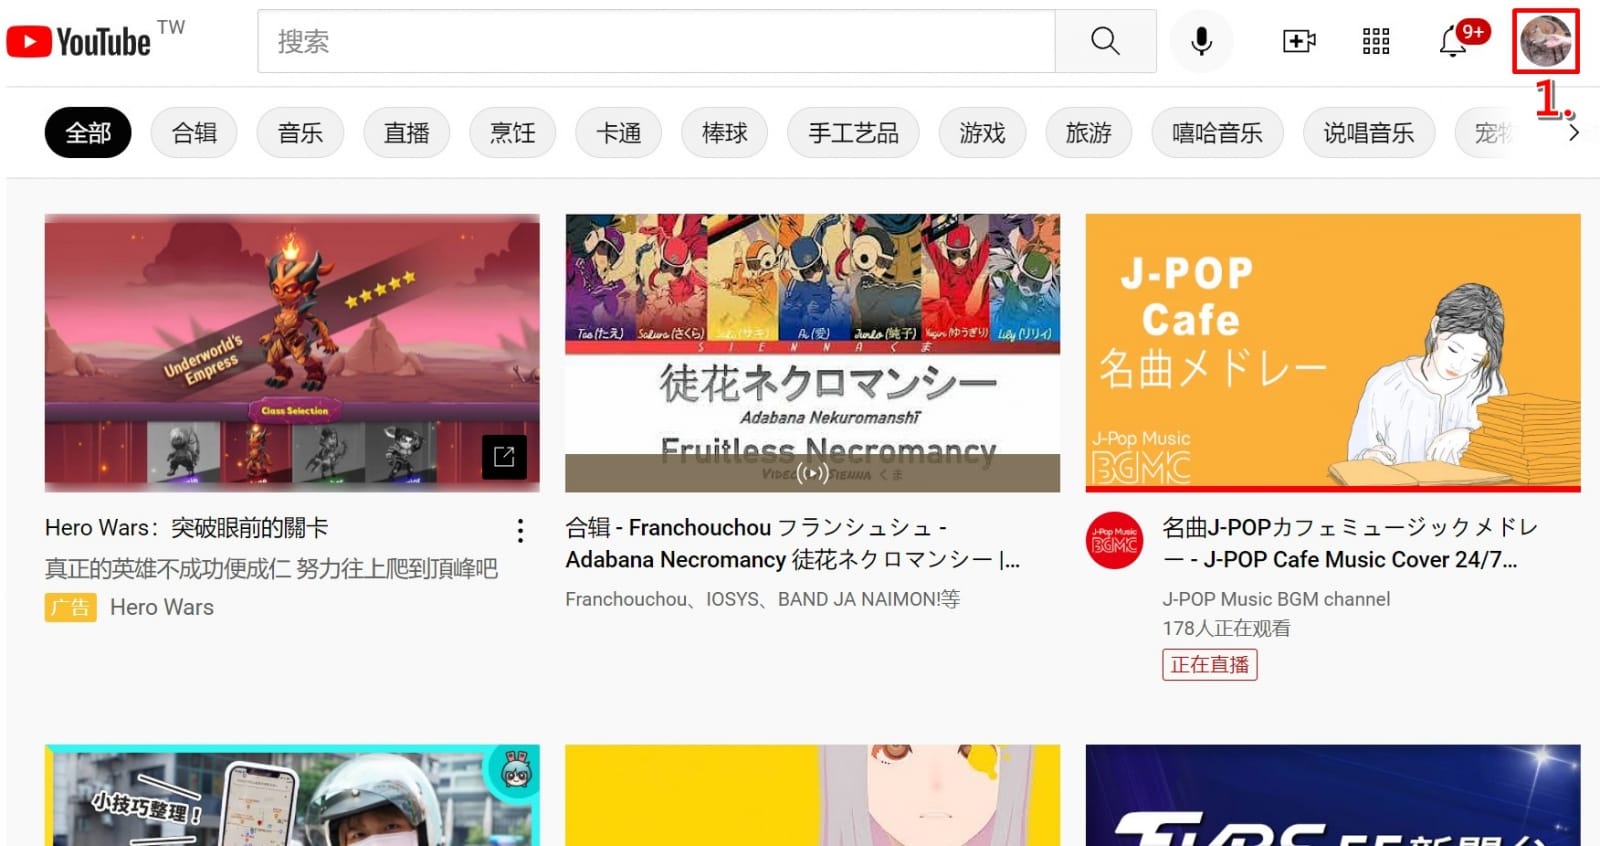The image size is (1600, 846).
Task: Click the J-POP Music BGM channel name
Action: (x=1276, y=599)
